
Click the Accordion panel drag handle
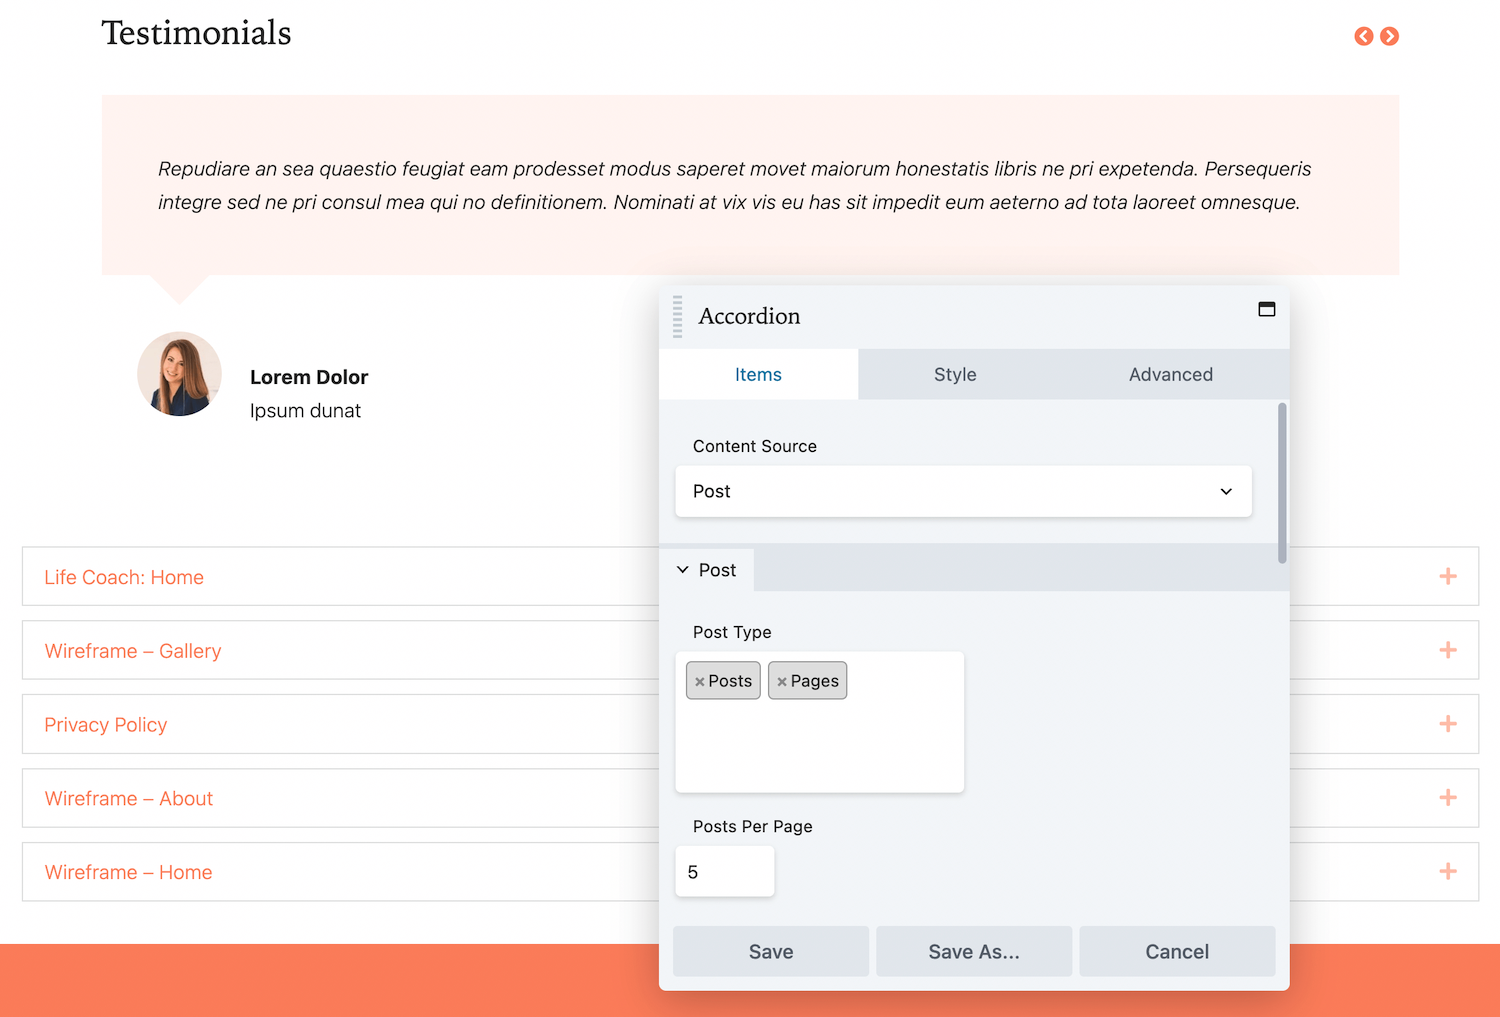click(677, 316)
